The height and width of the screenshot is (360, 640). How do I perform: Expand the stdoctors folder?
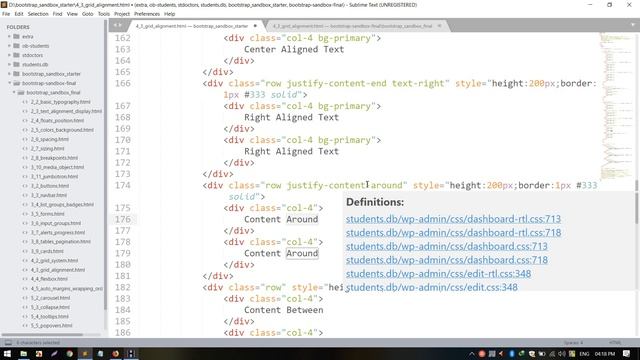(x=9, y=55)
